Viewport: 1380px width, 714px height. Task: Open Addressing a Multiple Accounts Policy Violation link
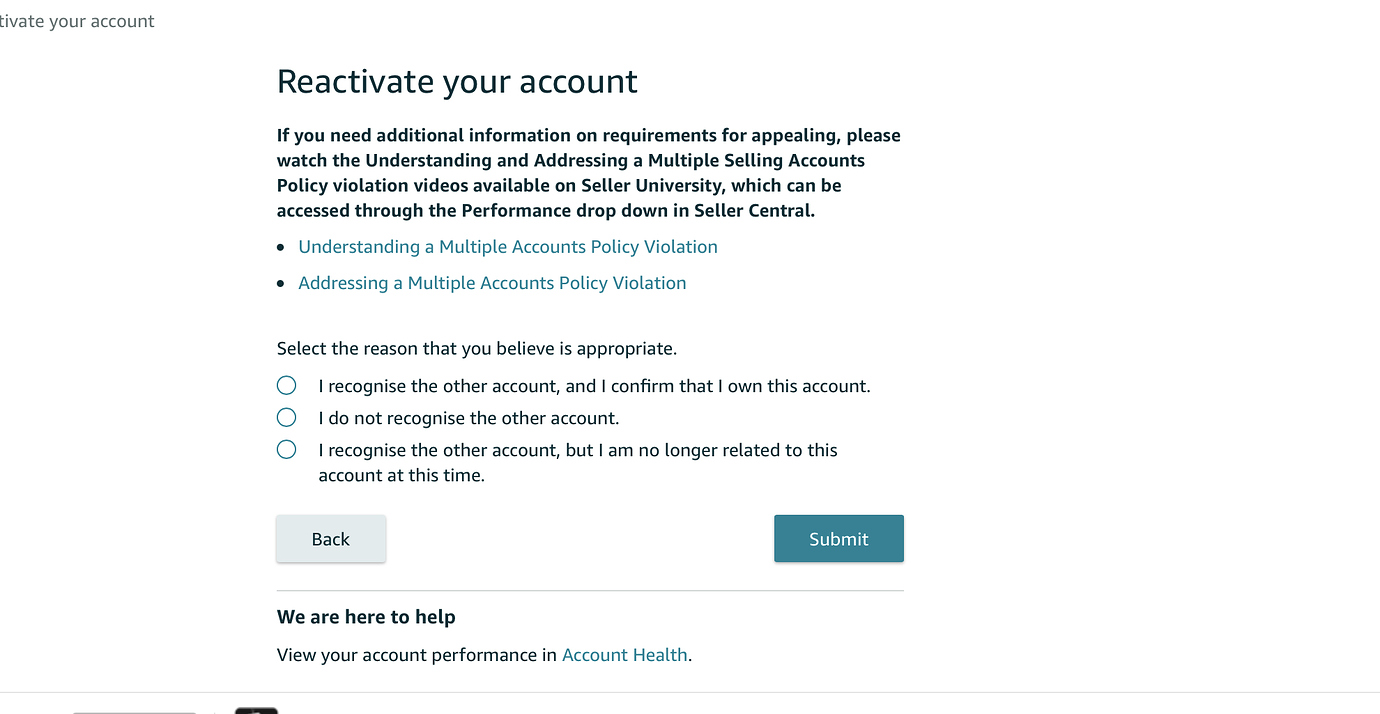tap(492, 283)
